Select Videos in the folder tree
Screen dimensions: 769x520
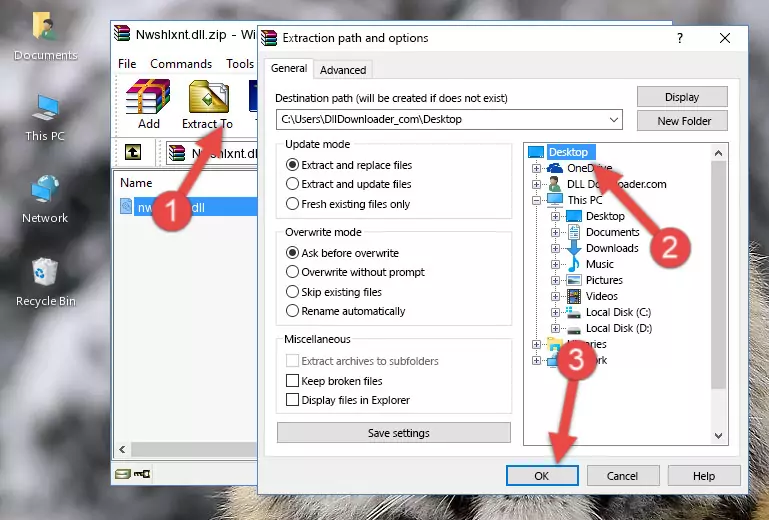601,296
